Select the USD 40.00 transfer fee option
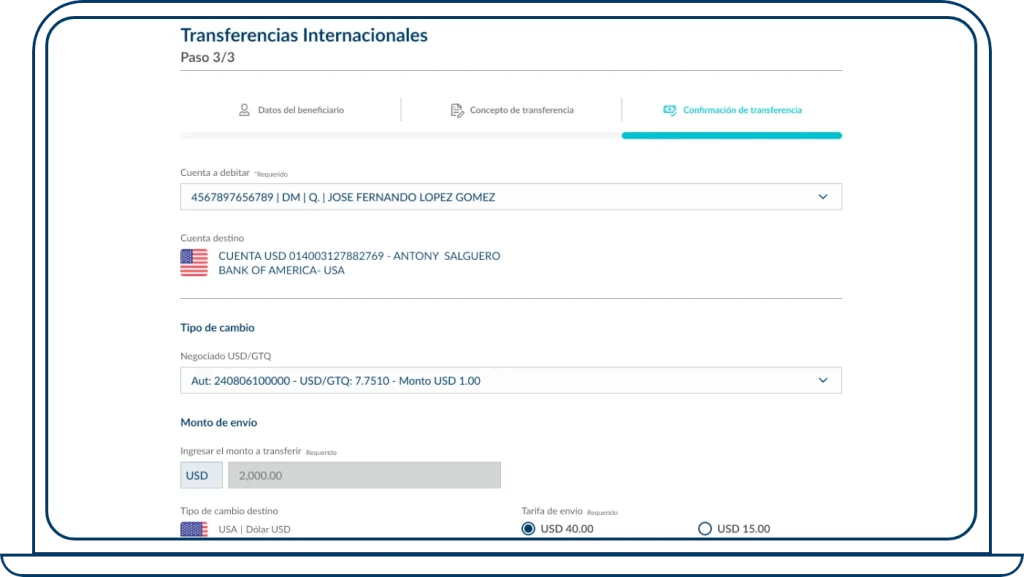The height and width of the screenshot is (577, 1024). click(528, 528)
